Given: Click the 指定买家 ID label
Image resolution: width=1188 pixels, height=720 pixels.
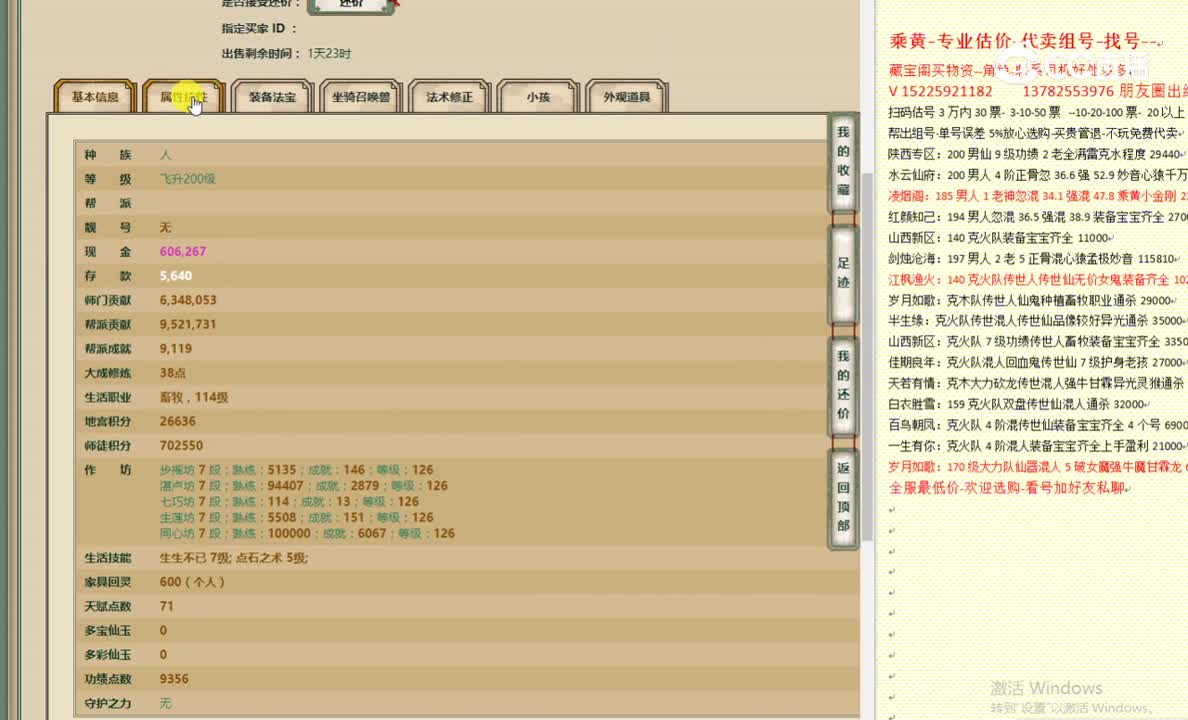Looking at the screenshot, I should pos(258,29).
